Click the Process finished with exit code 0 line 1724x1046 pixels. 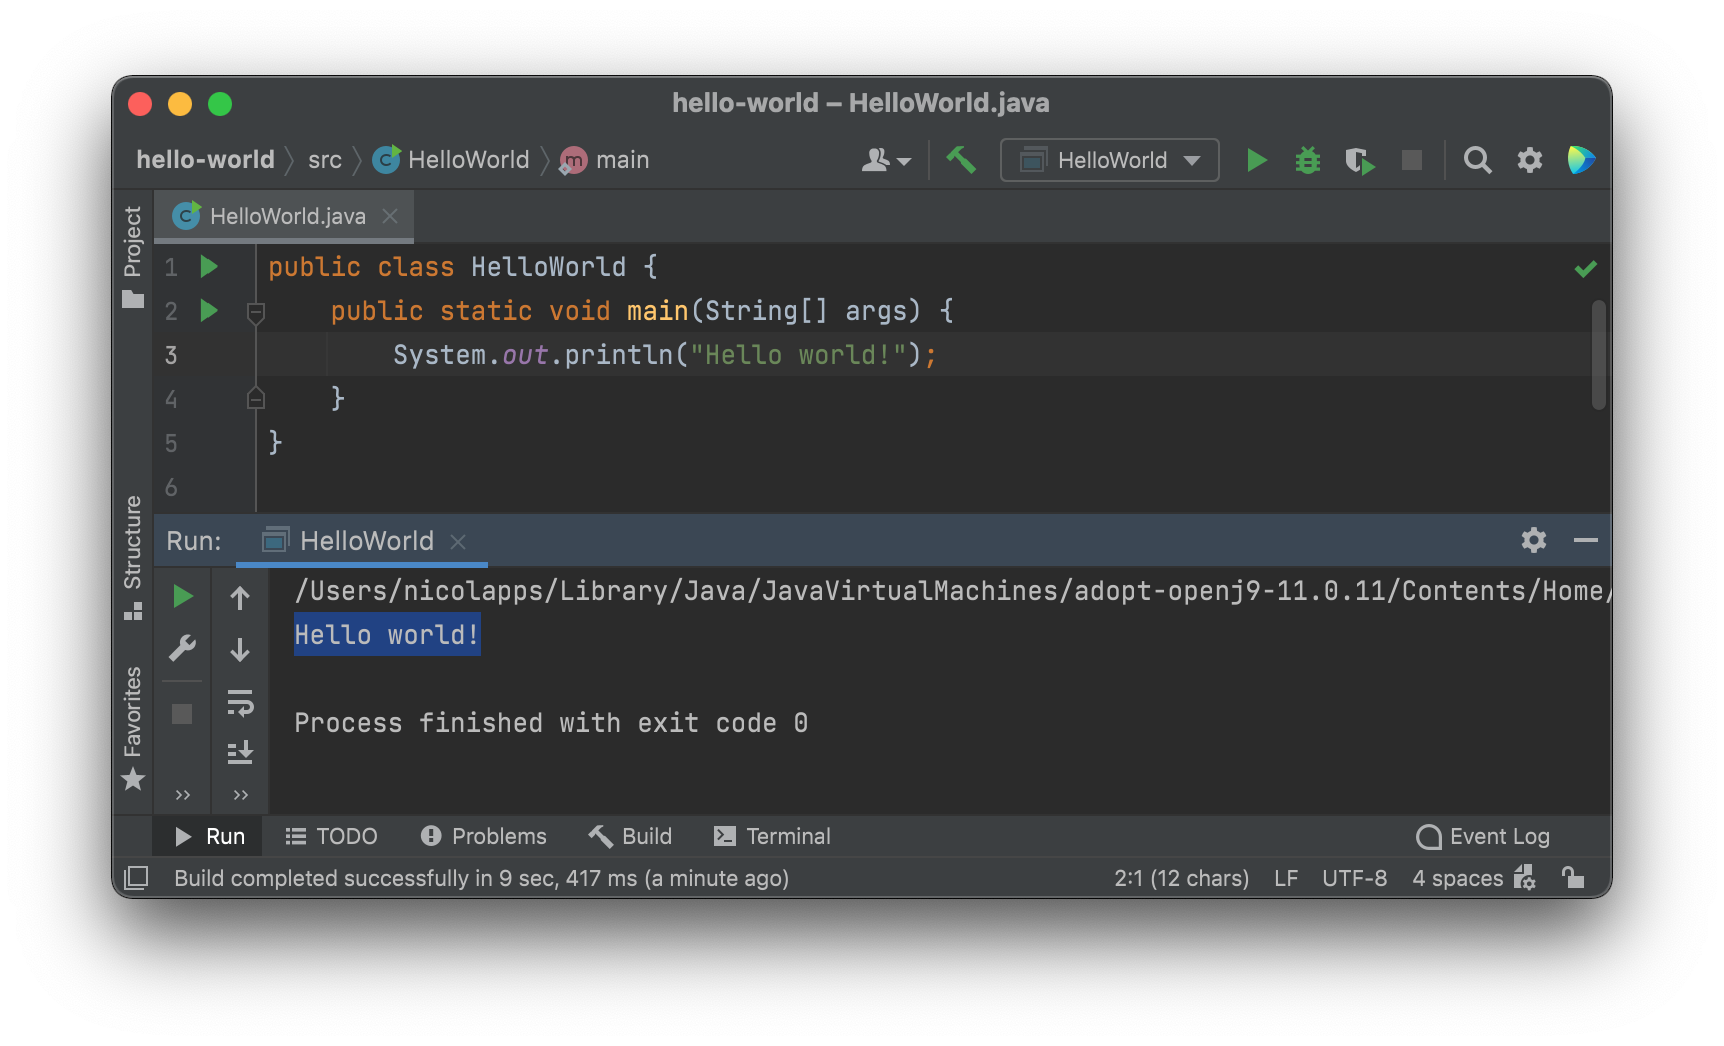tap(551, 723)
